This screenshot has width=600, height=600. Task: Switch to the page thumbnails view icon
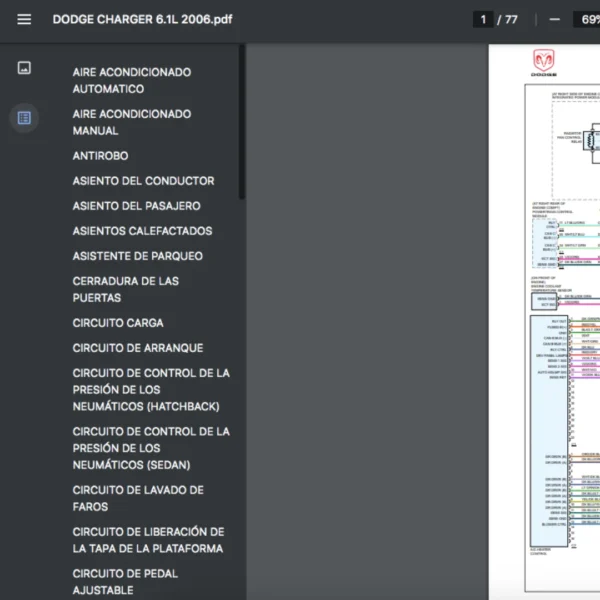coord(24,68)
